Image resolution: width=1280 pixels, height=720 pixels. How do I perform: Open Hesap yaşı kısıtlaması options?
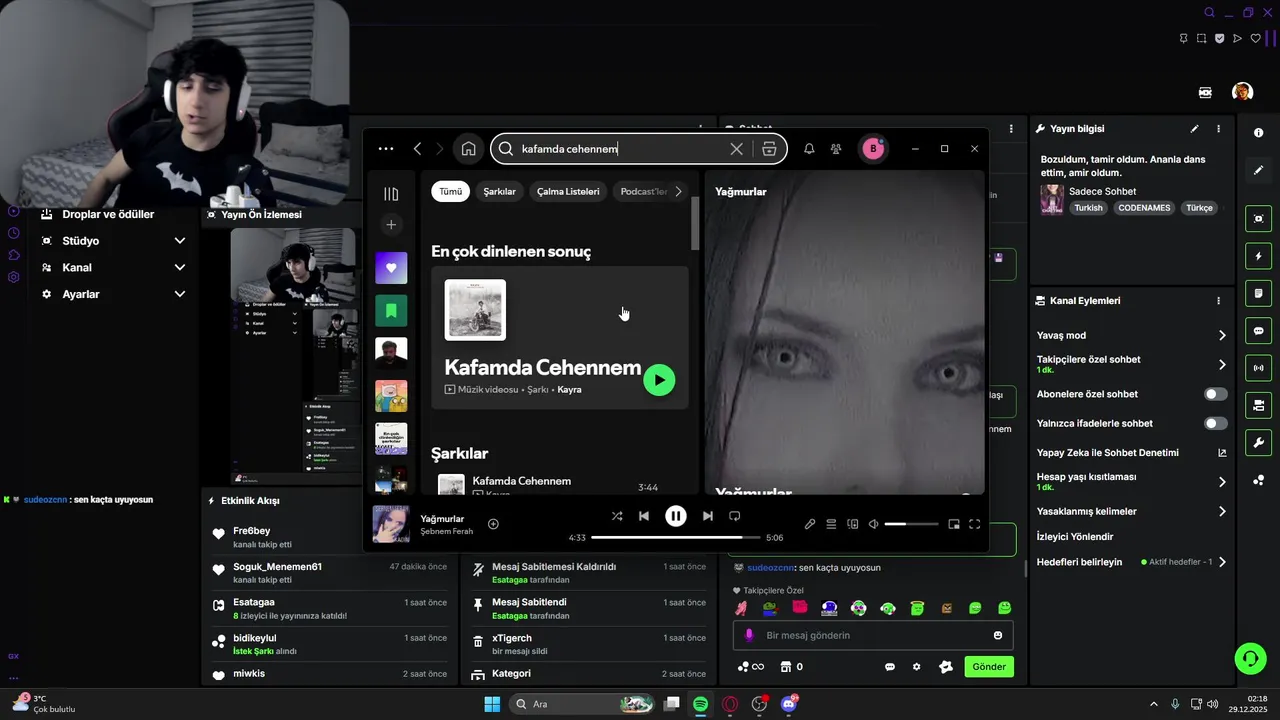coord(1132,481)
